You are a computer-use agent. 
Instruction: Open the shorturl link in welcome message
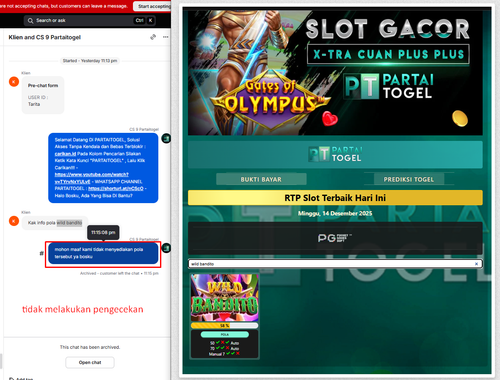(116, 188)
